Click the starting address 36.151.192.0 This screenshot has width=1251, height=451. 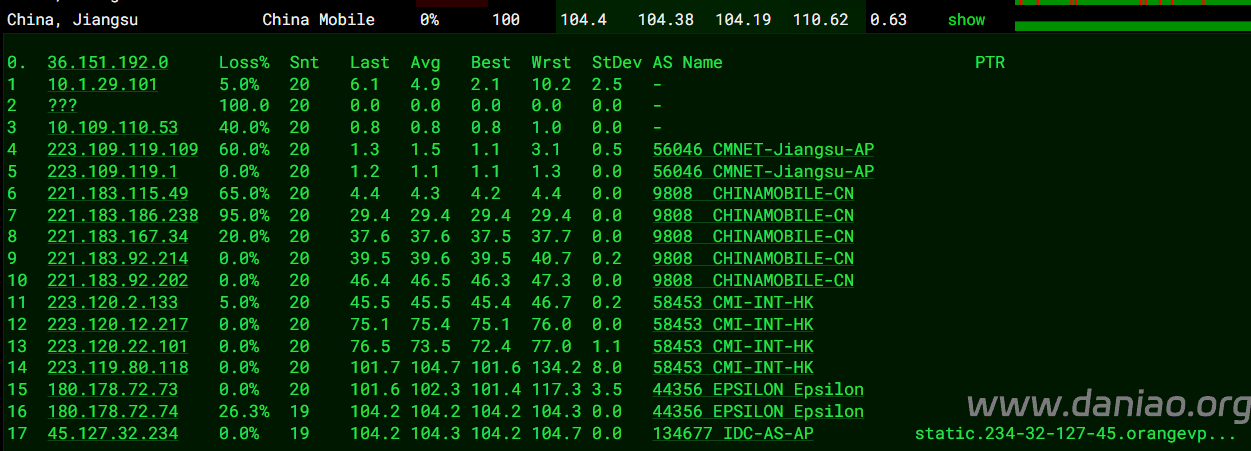[107, 62]
